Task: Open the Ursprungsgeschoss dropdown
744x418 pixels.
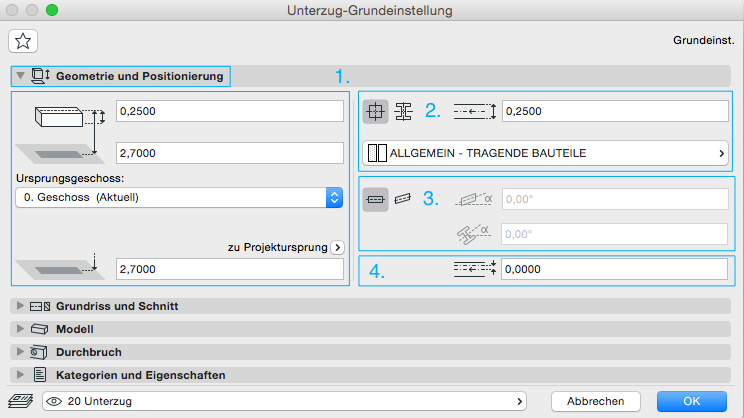Action: 180,197
